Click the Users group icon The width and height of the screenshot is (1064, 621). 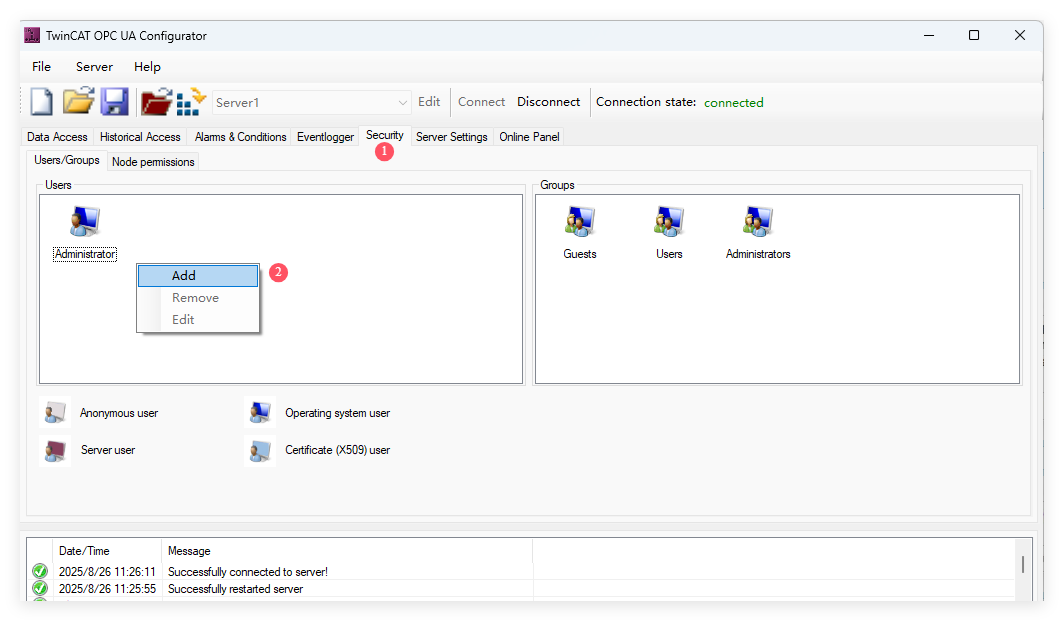pos(669,222)
